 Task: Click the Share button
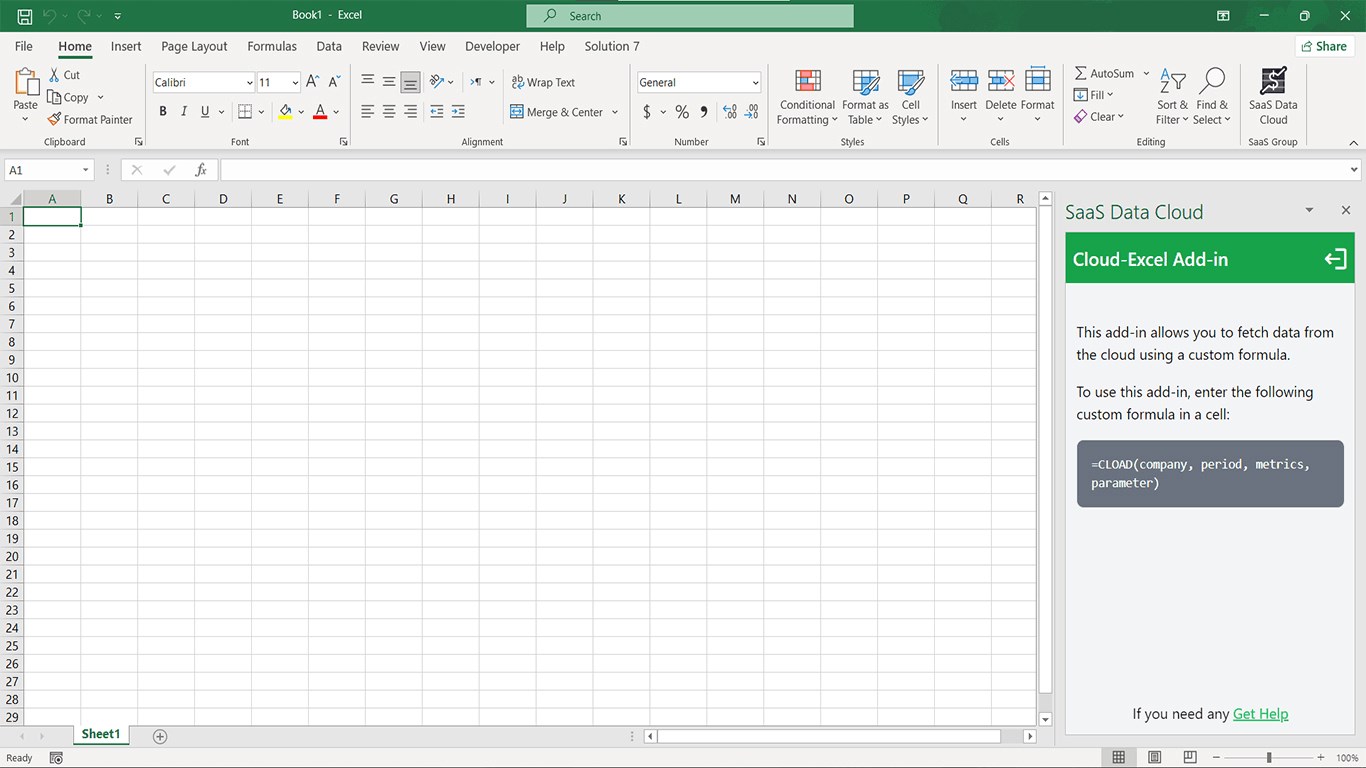click(1324, 46)
